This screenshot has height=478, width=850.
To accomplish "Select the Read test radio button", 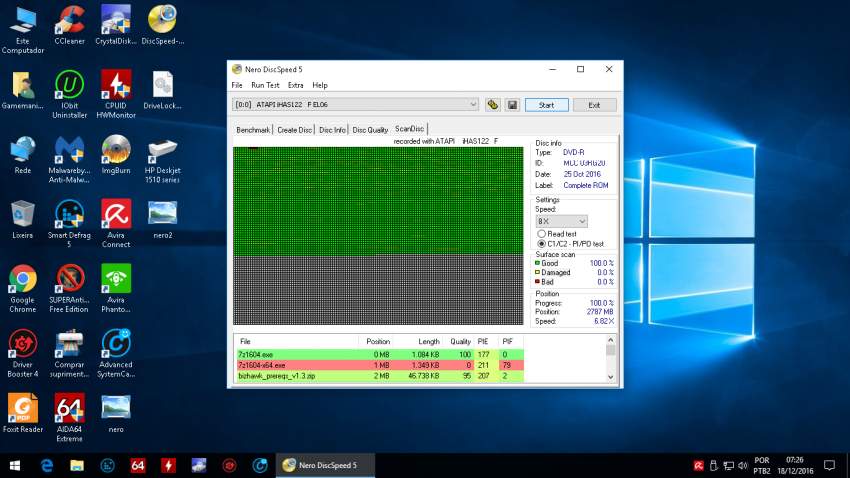I will (x=541, y=234).
